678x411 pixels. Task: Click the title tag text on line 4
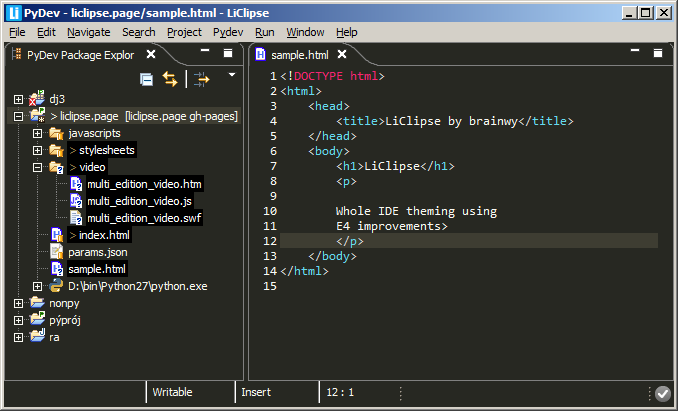click(455, 121)
